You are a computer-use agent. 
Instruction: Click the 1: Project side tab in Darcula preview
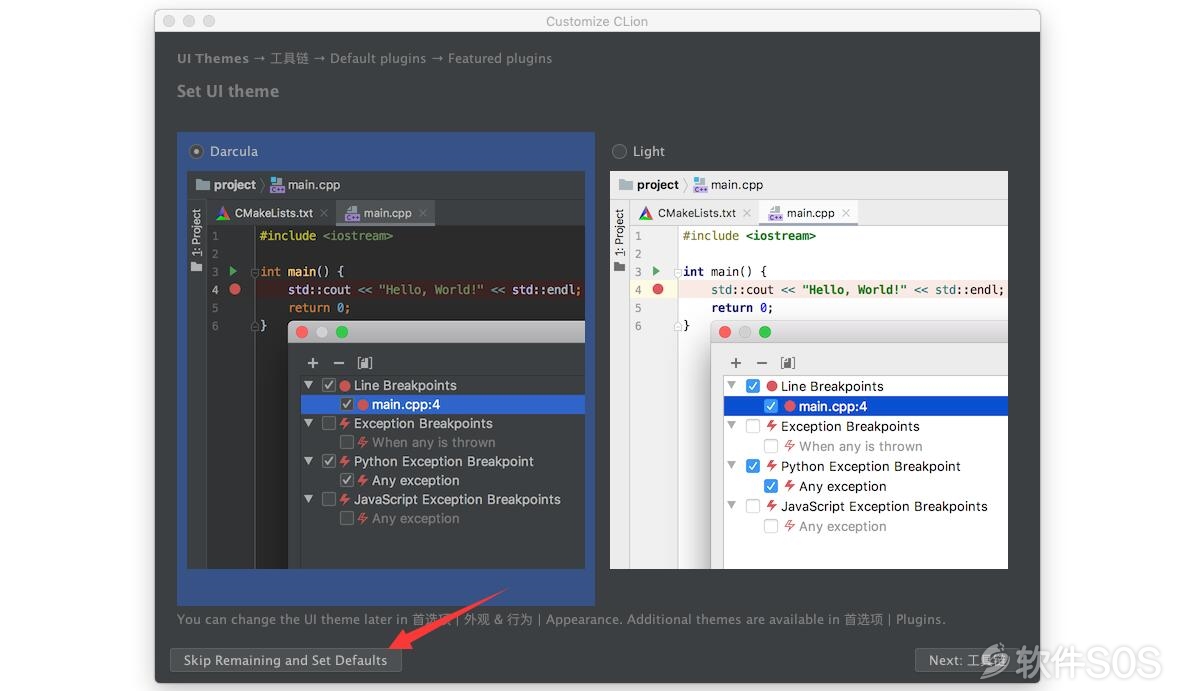point(197,240)
